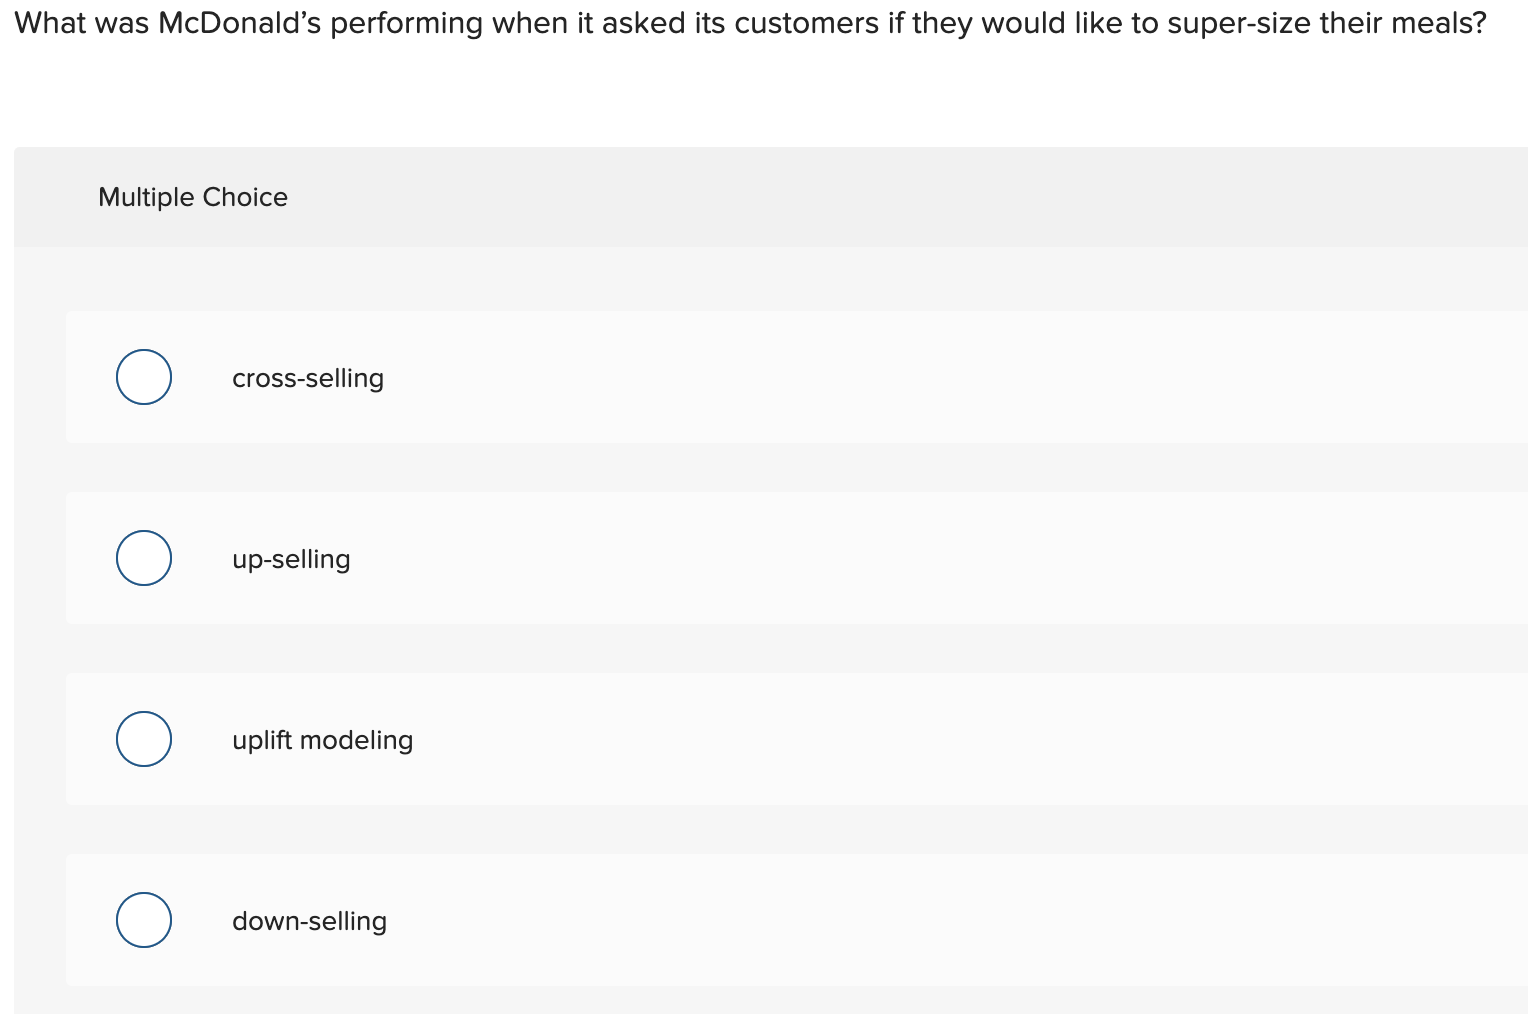Pick the uplift modeling radio button
The height and width of the screenshot is (1014, 1528).
coord(144,739)
